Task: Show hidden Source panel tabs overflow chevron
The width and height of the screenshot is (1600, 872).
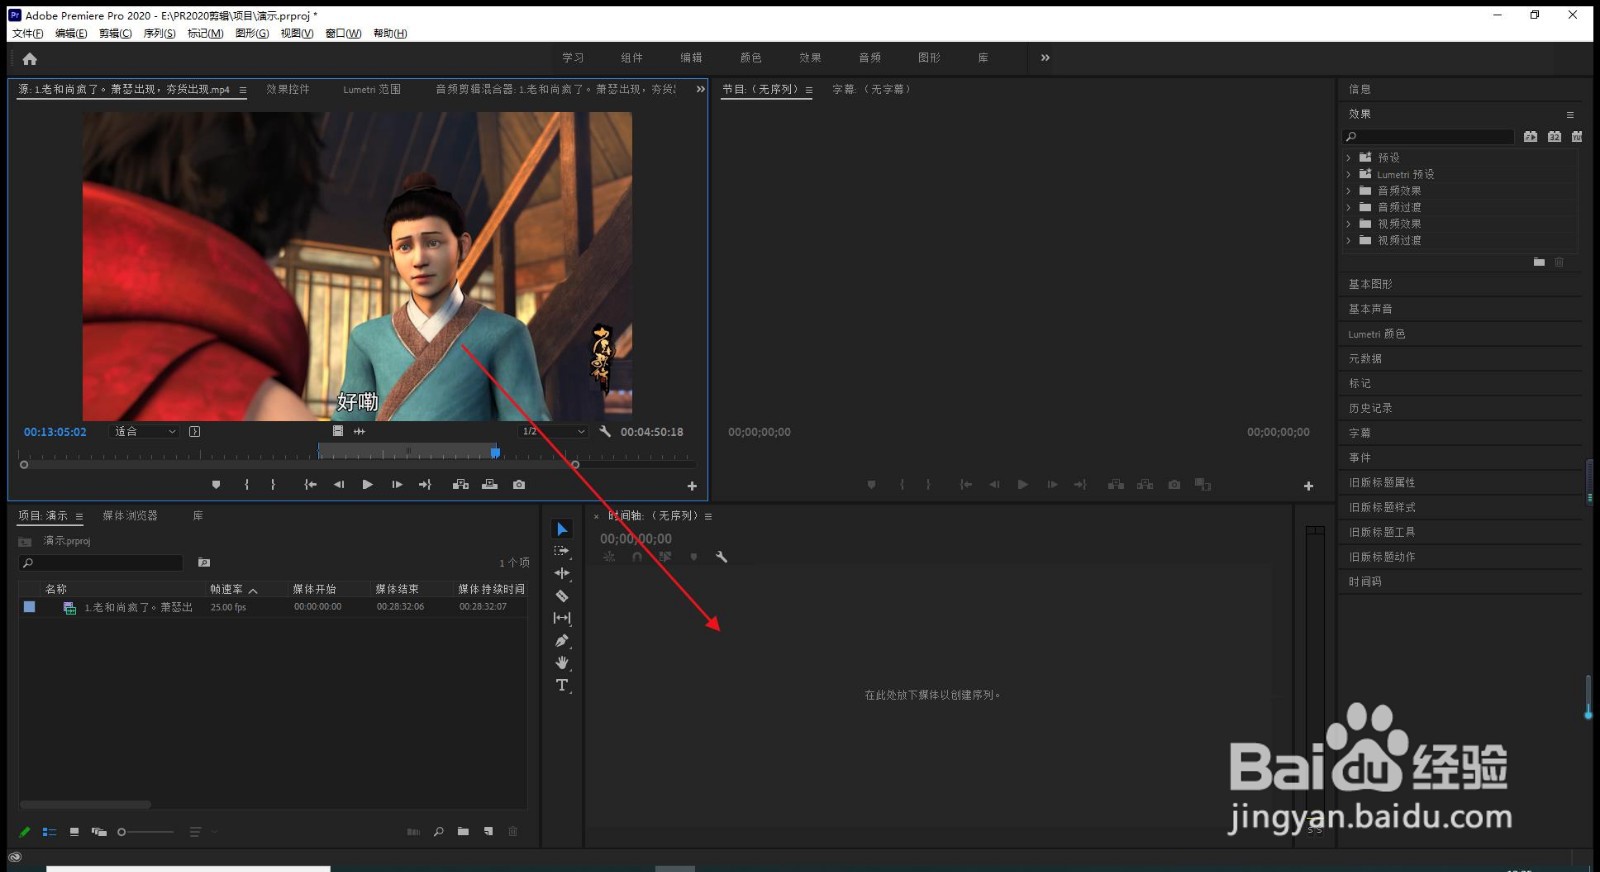Action: pyautogui.click(x=700, y=89)
